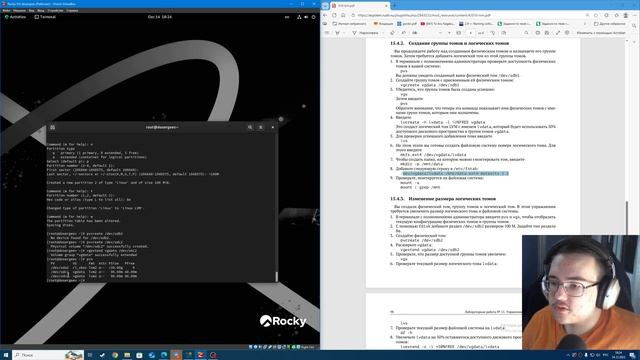Image resolution: width=640 pixels, height=360 pixels.
Task: Click the Windows taskbar search box
Action: tap(48, 355)
